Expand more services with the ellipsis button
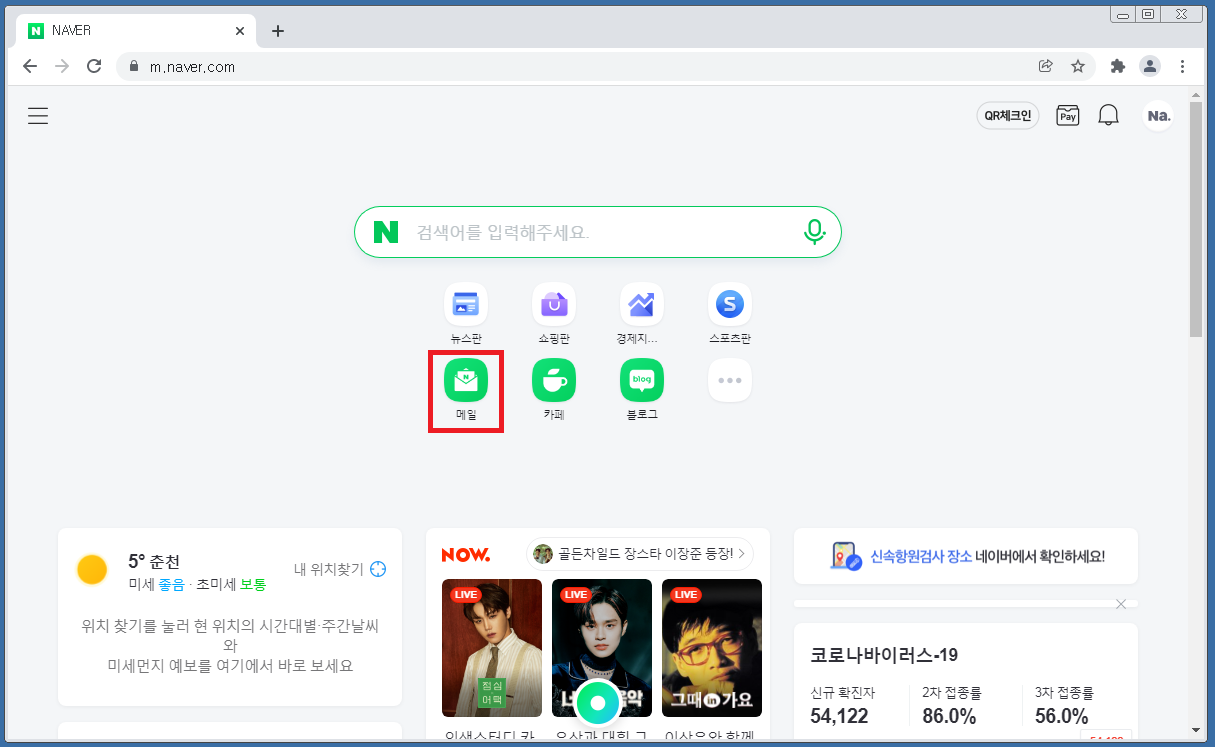The height and width of the screenshot is (747, 1215). pos(729,380)
